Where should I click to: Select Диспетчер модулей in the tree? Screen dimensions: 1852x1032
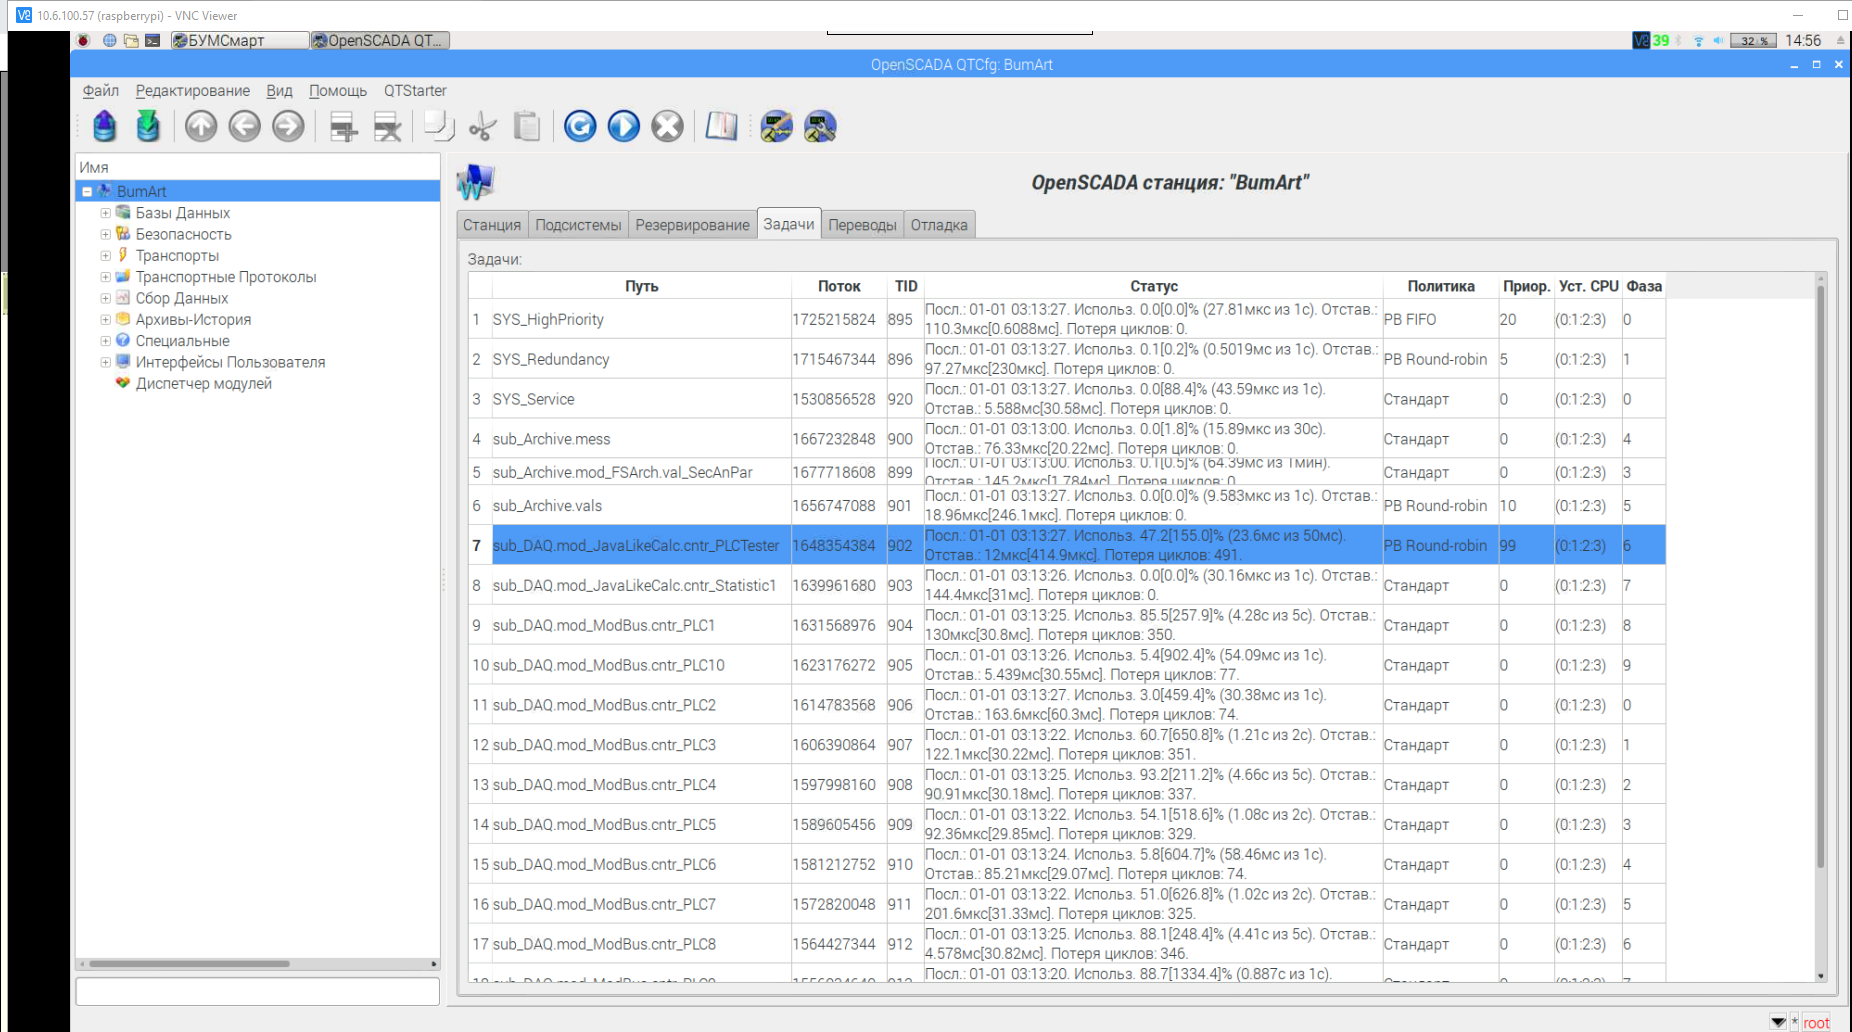coord(203,384)
